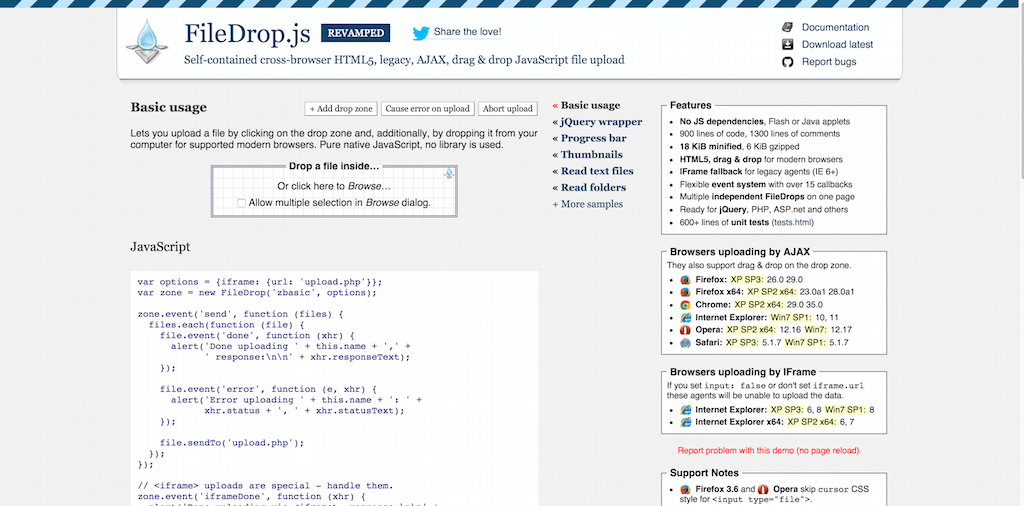Viewport: 1024px width, 506px height.
Task: Click the Support Notes title
Action: pos(704,473)
